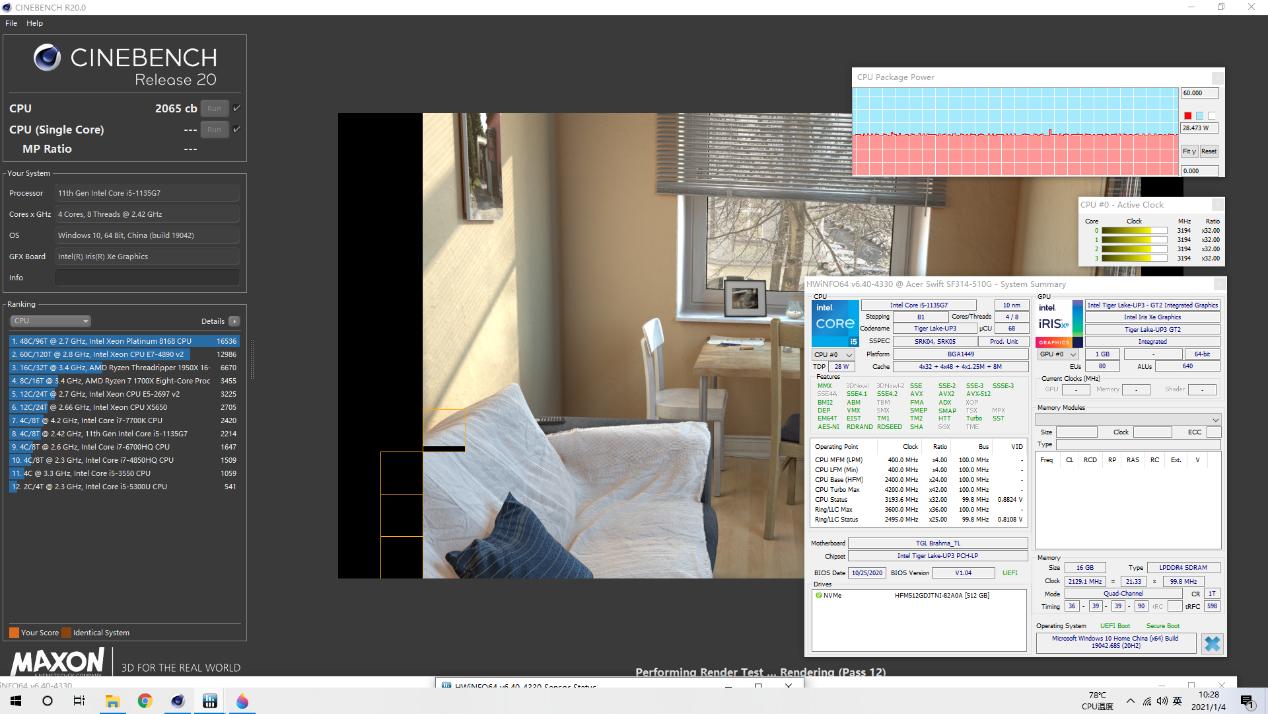Click the CPU Single Core Run button

tap(213, 129)
